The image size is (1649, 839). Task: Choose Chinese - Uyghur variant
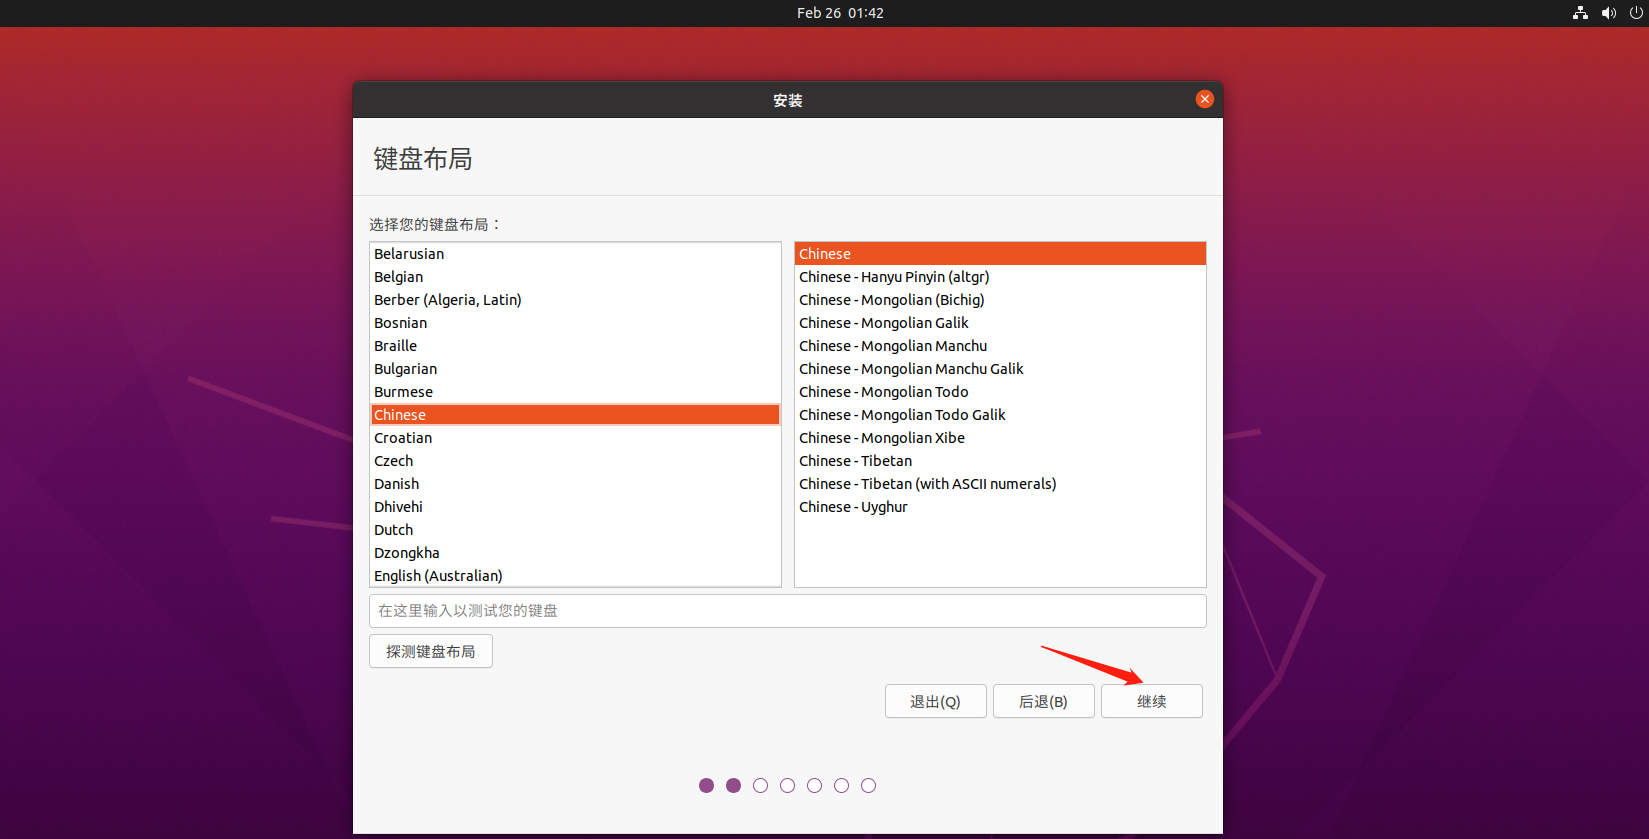[x=1000, y=507]
